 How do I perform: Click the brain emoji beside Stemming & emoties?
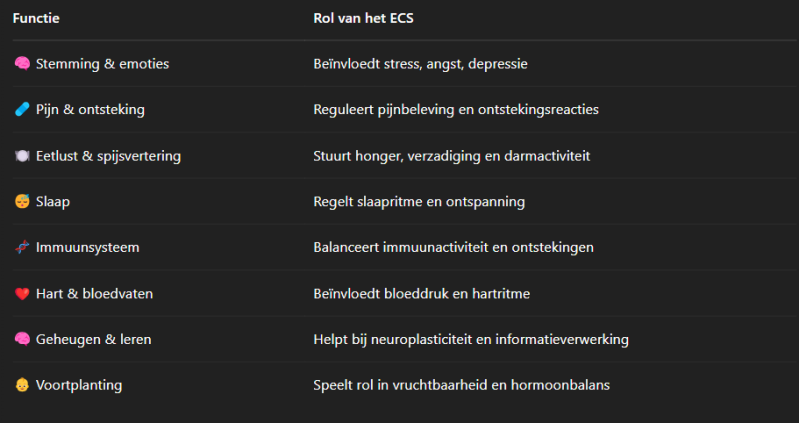click(22, 64)
